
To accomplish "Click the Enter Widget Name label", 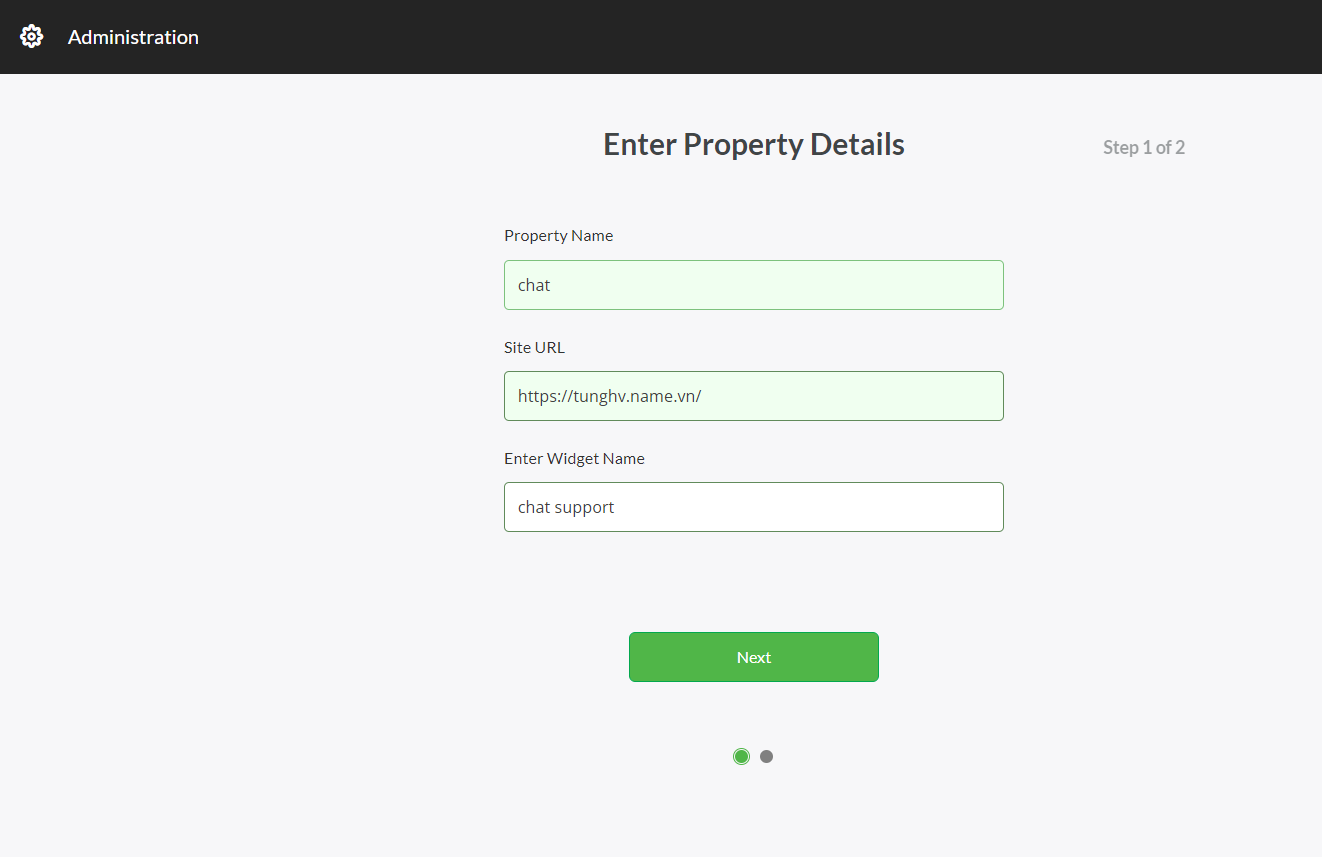I will pos(574,459).
